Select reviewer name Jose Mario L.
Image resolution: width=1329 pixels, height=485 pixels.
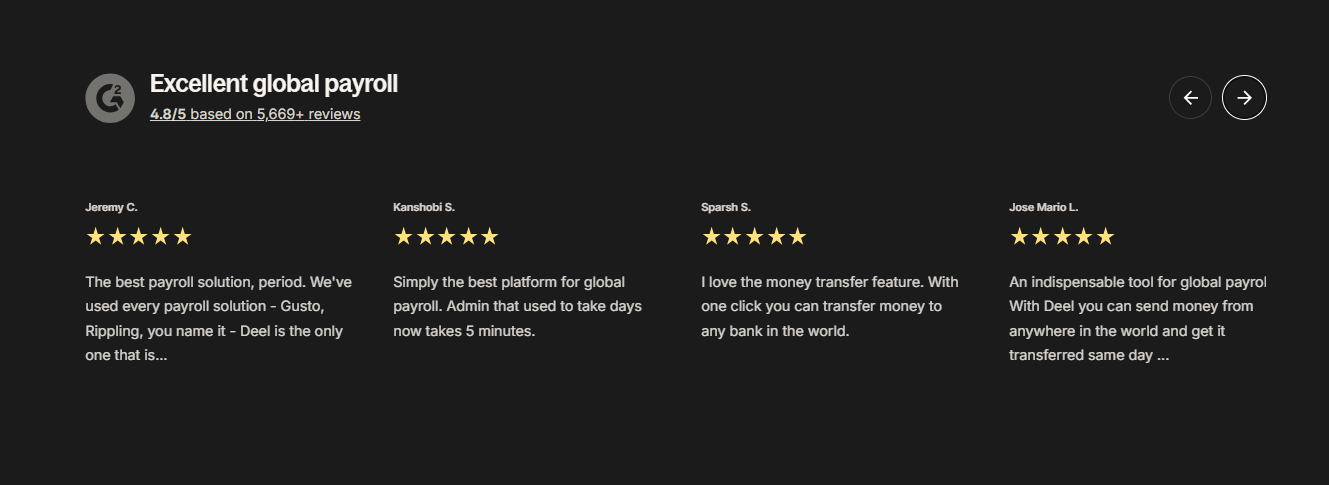1044,207
